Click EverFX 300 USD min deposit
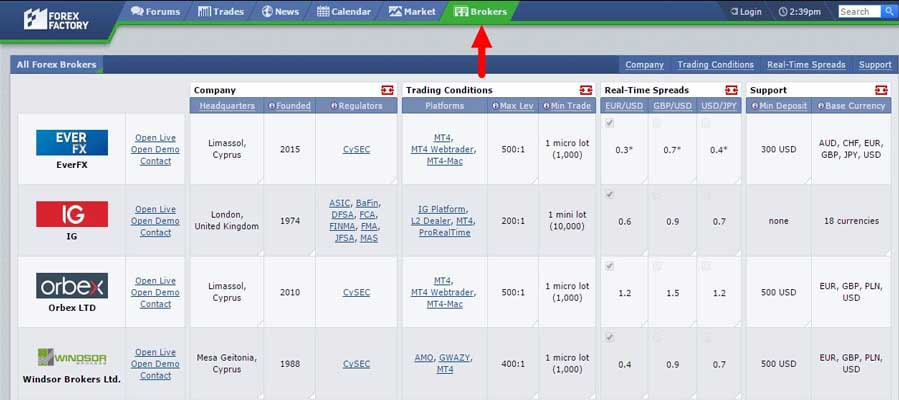Screen dimensions: 899x400 [779, 150]
